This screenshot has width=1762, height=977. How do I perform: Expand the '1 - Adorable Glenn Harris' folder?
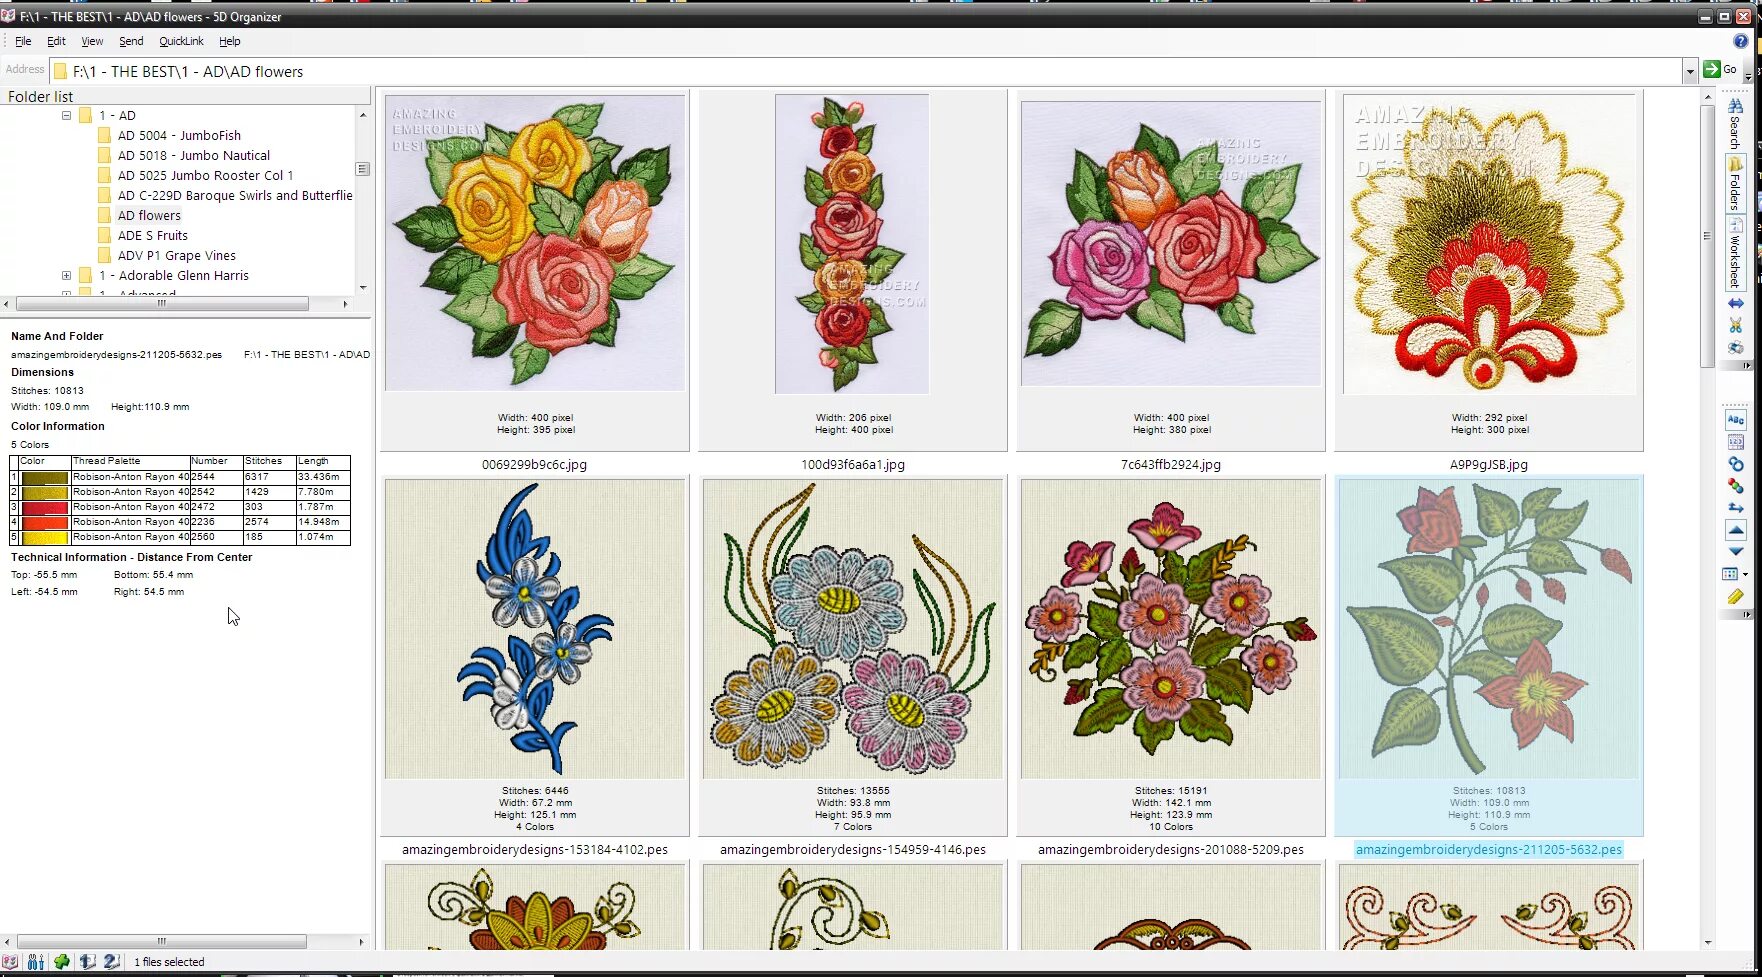(66, 275)
